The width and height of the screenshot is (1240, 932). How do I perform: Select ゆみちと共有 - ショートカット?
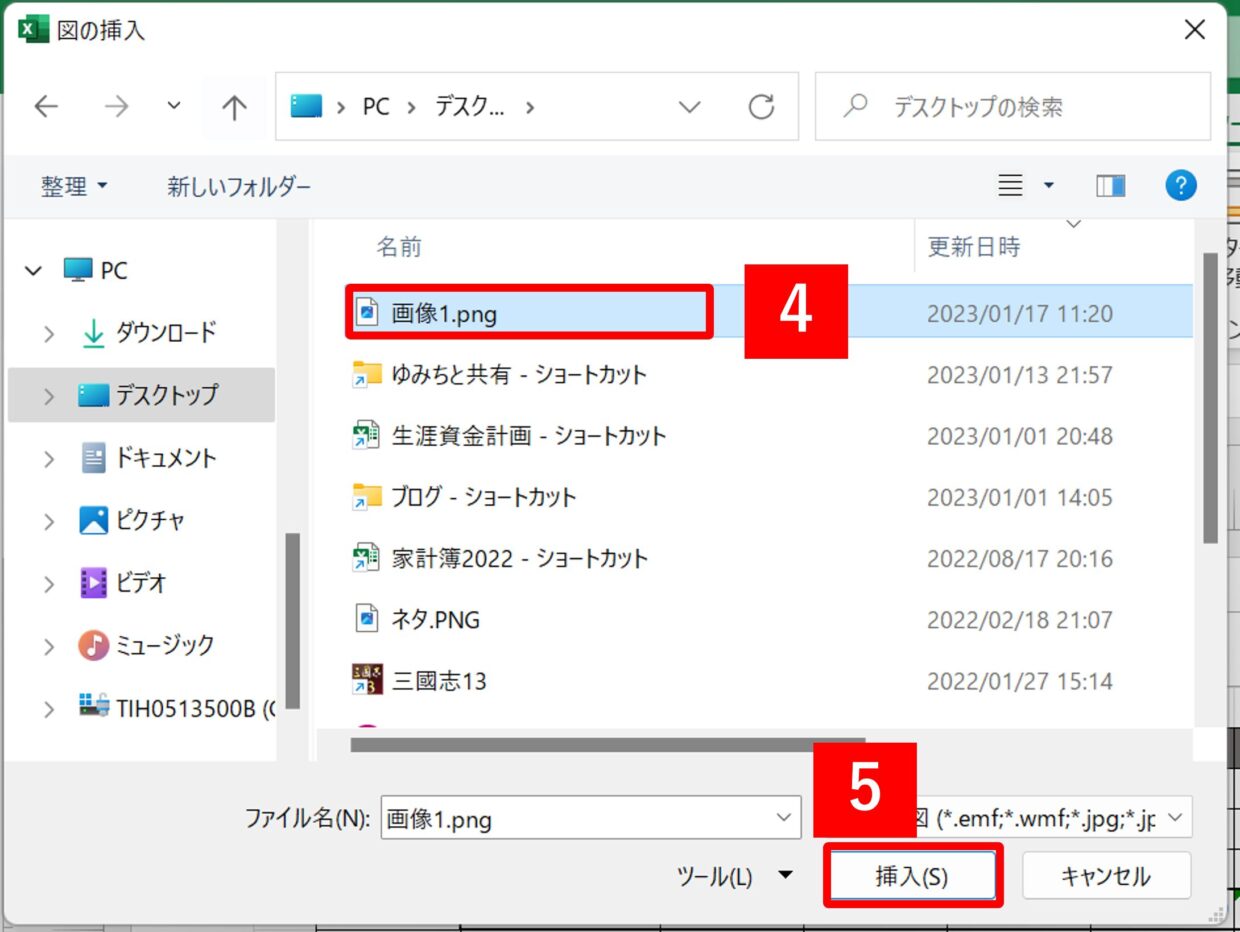click(519, 375)
